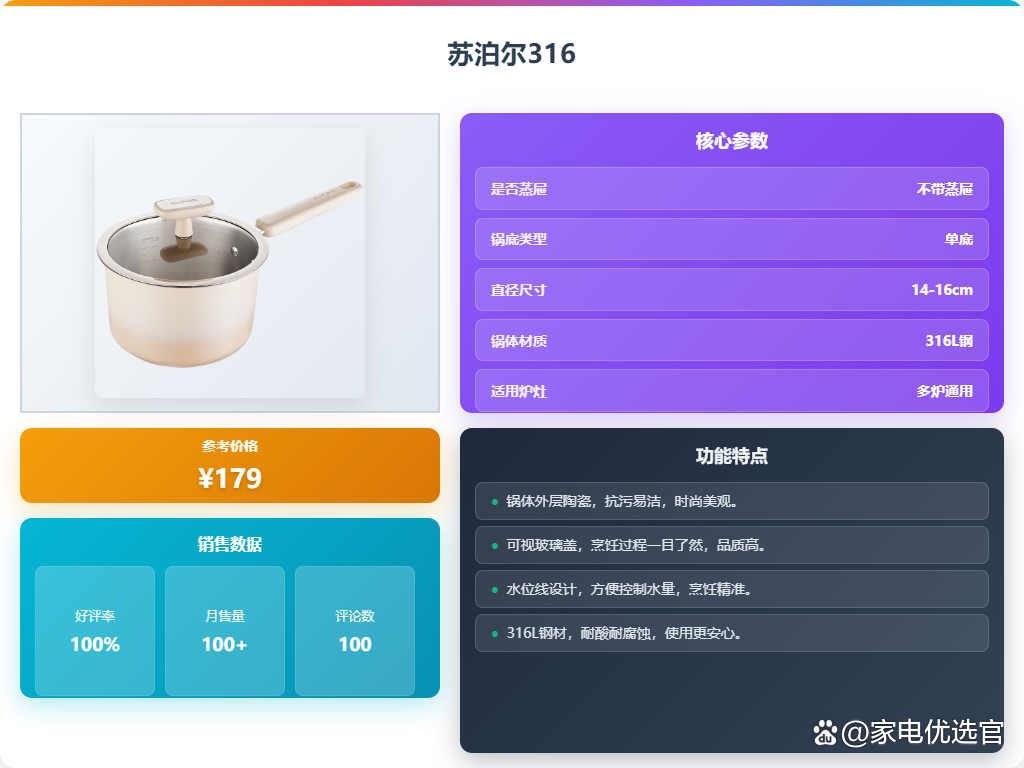Click the green bullet beside 316L钢材
This screenshot has width=1024, height=768.
[494, 633]
